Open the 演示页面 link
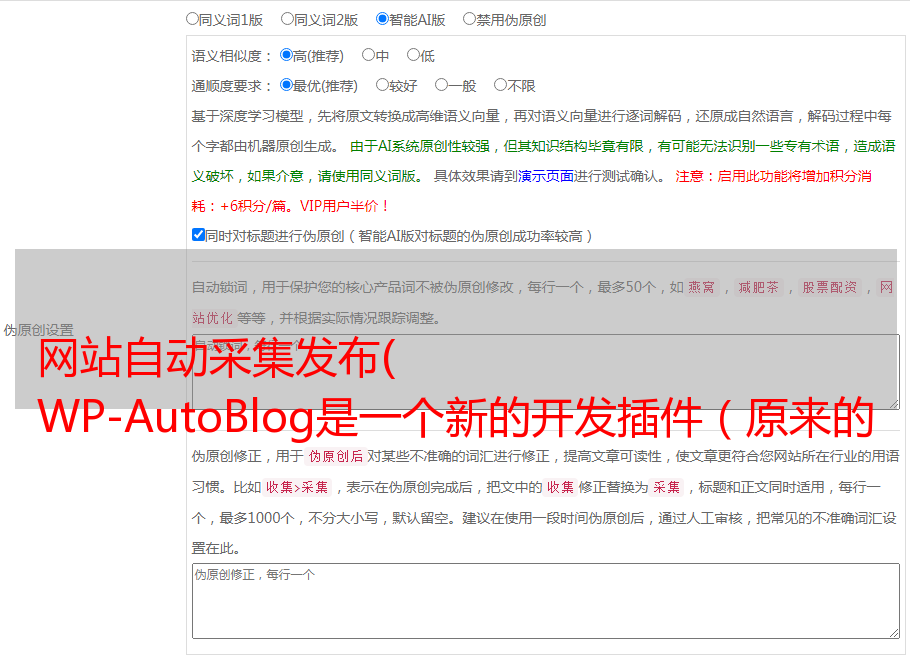Image resolution: width=911 pixels, height=658 pixels. pyautogui.click(x=546, y=176)
